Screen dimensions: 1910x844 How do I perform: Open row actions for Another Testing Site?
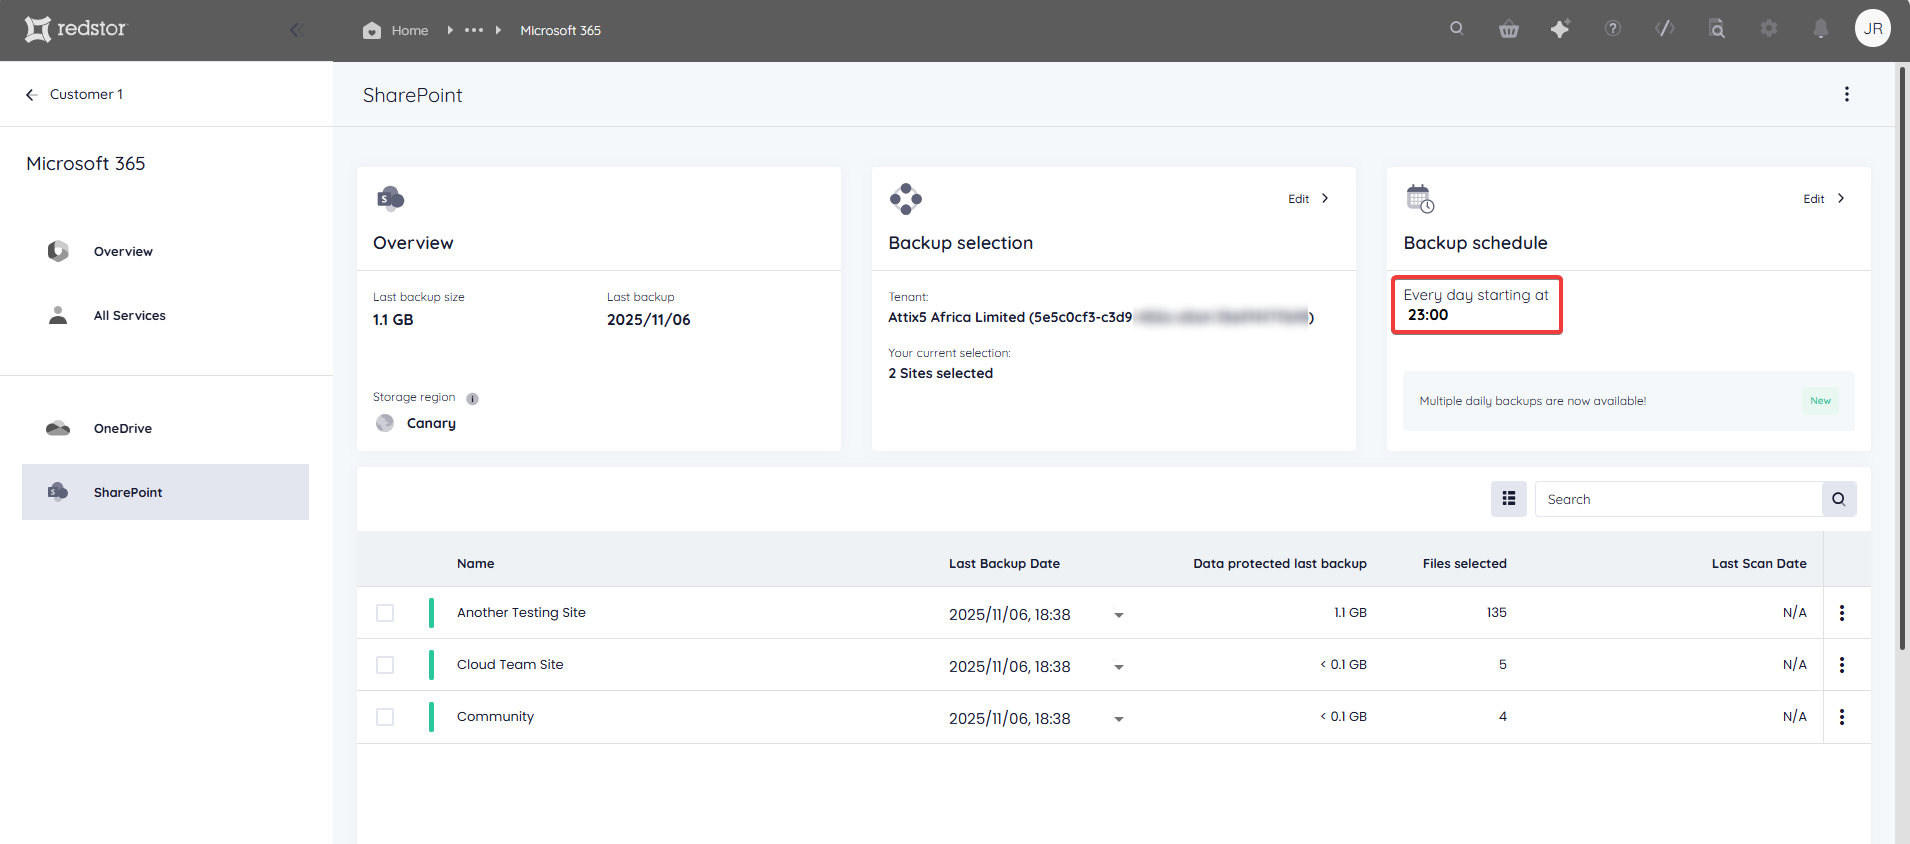tap(1842, 613)
